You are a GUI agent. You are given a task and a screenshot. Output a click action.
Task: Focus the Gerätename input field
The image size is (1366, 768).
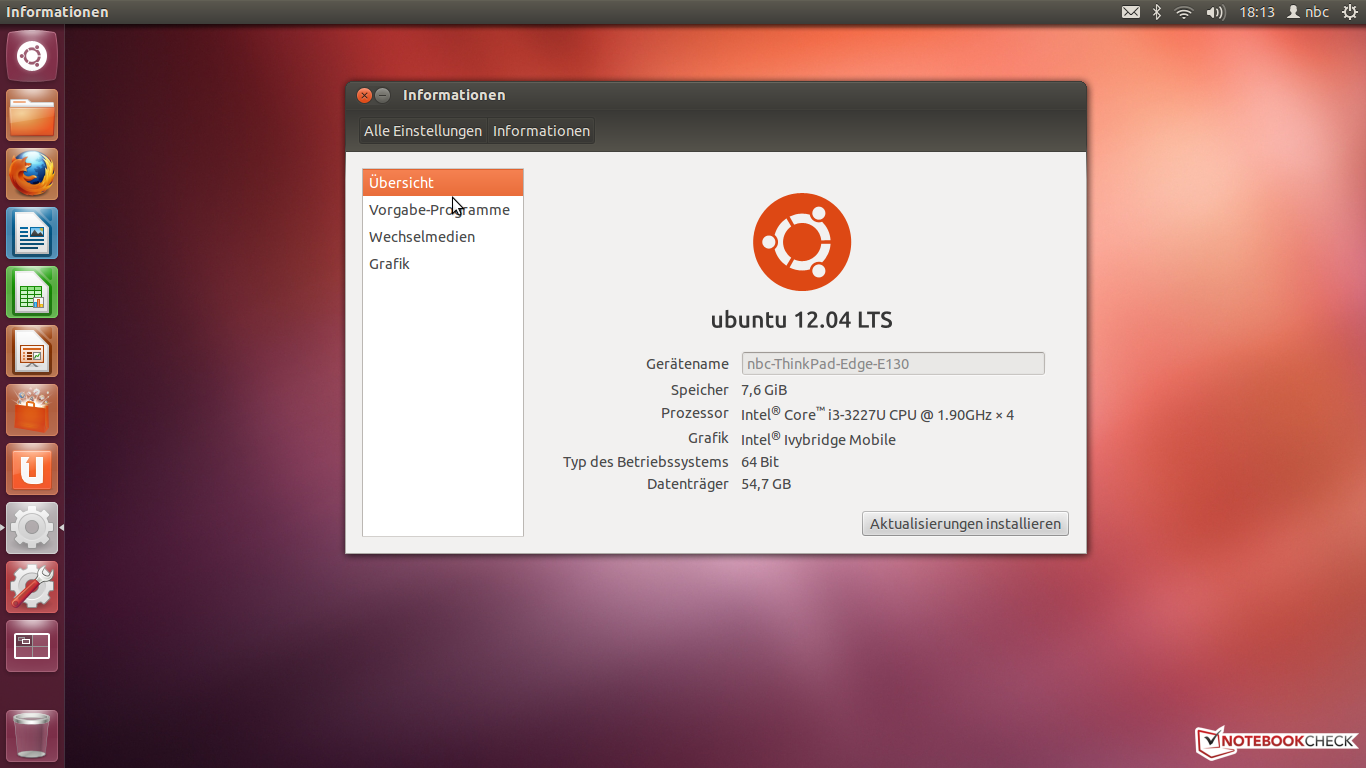pos(893,363)
